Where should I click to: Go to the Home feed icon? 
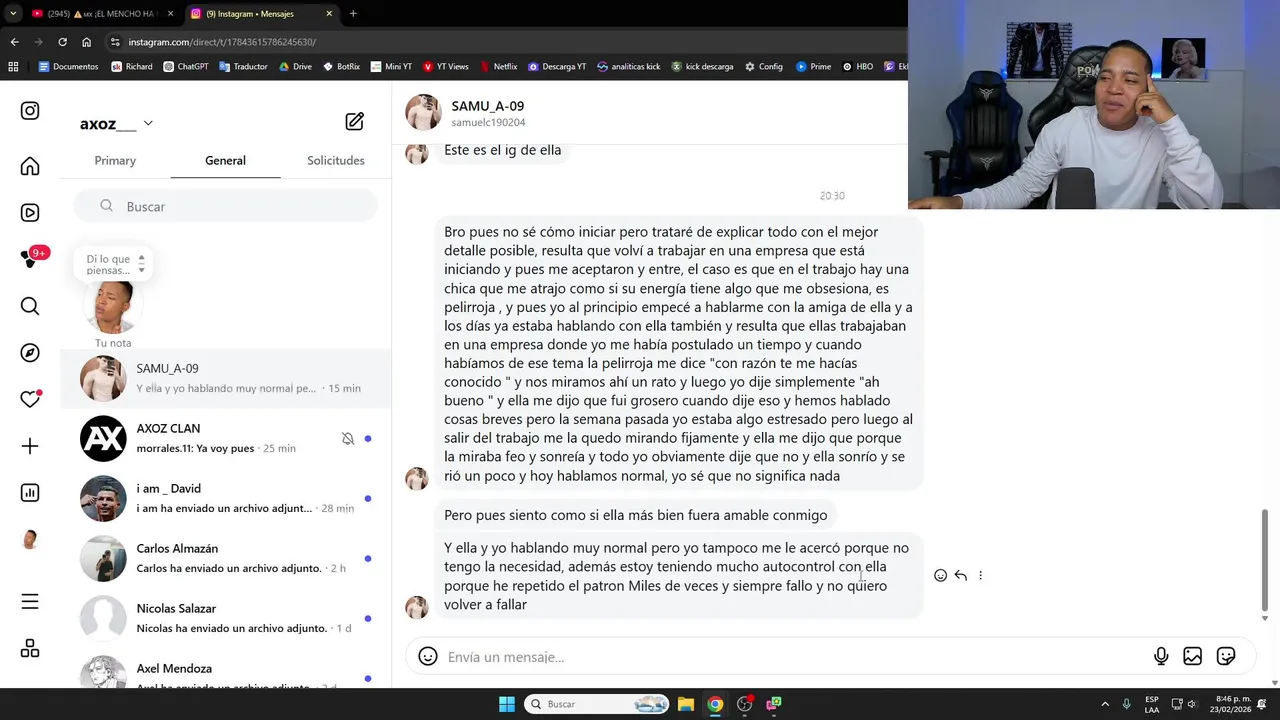[30, 166]
